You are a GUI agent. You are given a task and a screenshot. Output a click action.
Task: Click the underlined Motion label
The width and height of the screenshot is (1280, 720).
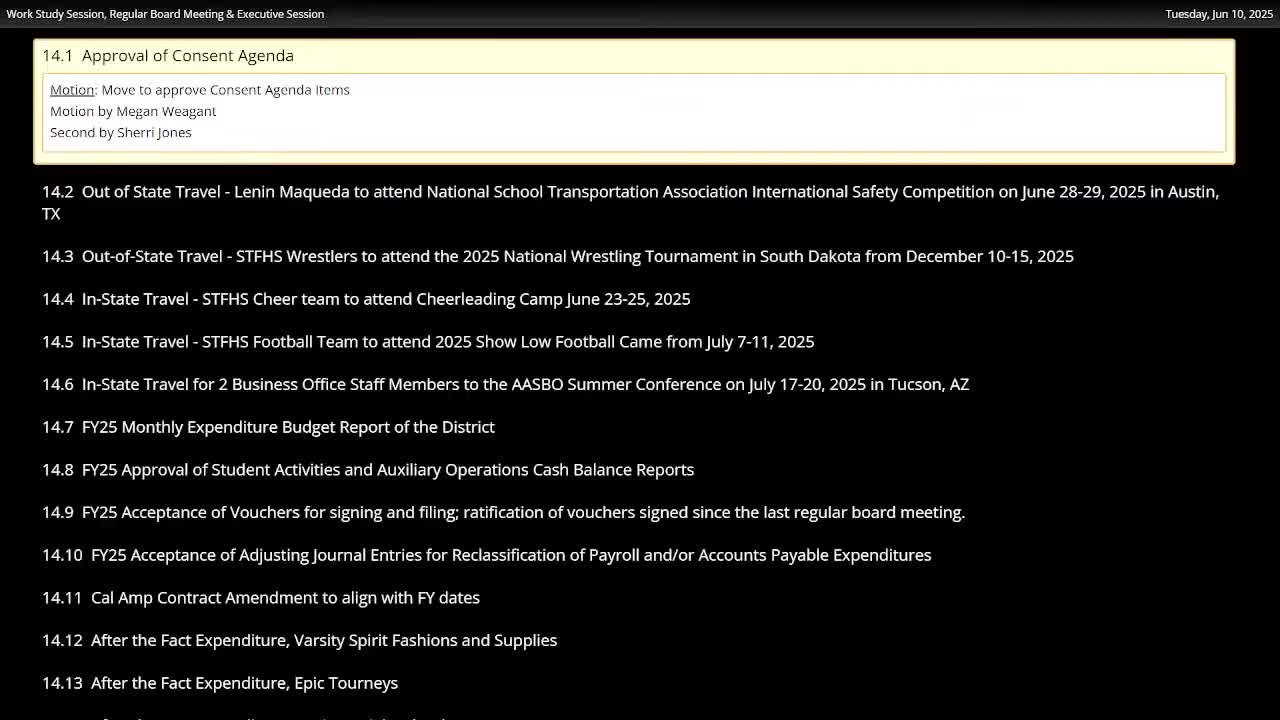pyautogui.click(x=72, y=90)
